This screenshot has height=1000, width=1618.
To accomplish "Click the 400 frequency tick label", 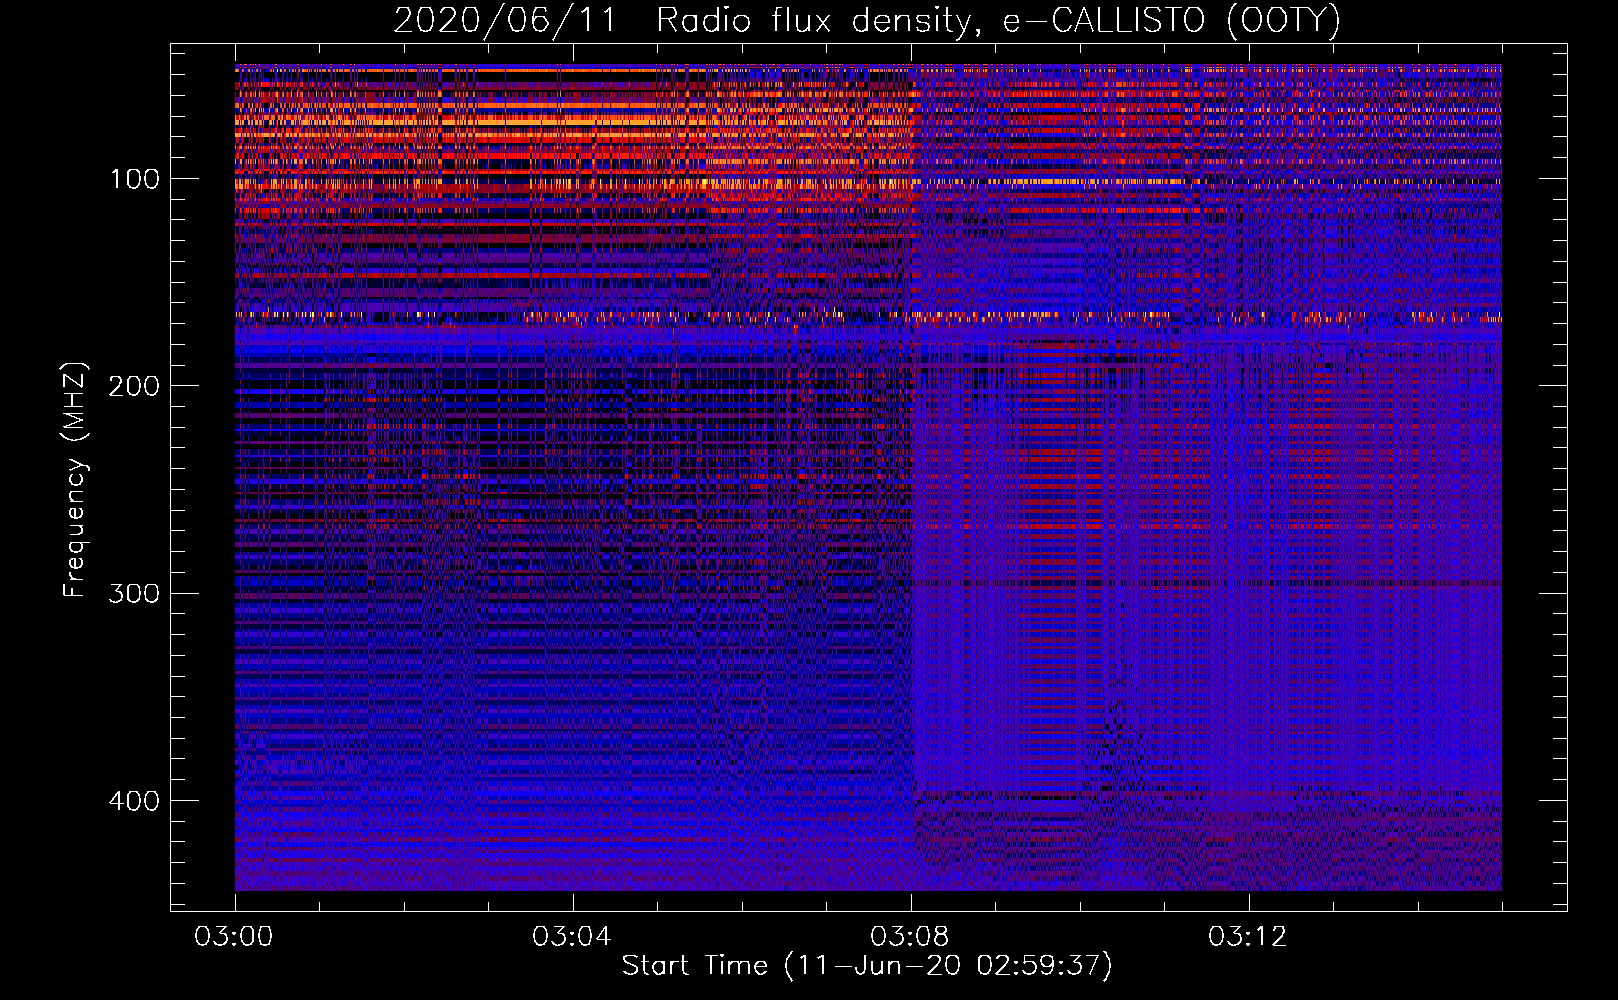I will coord(134,801).
